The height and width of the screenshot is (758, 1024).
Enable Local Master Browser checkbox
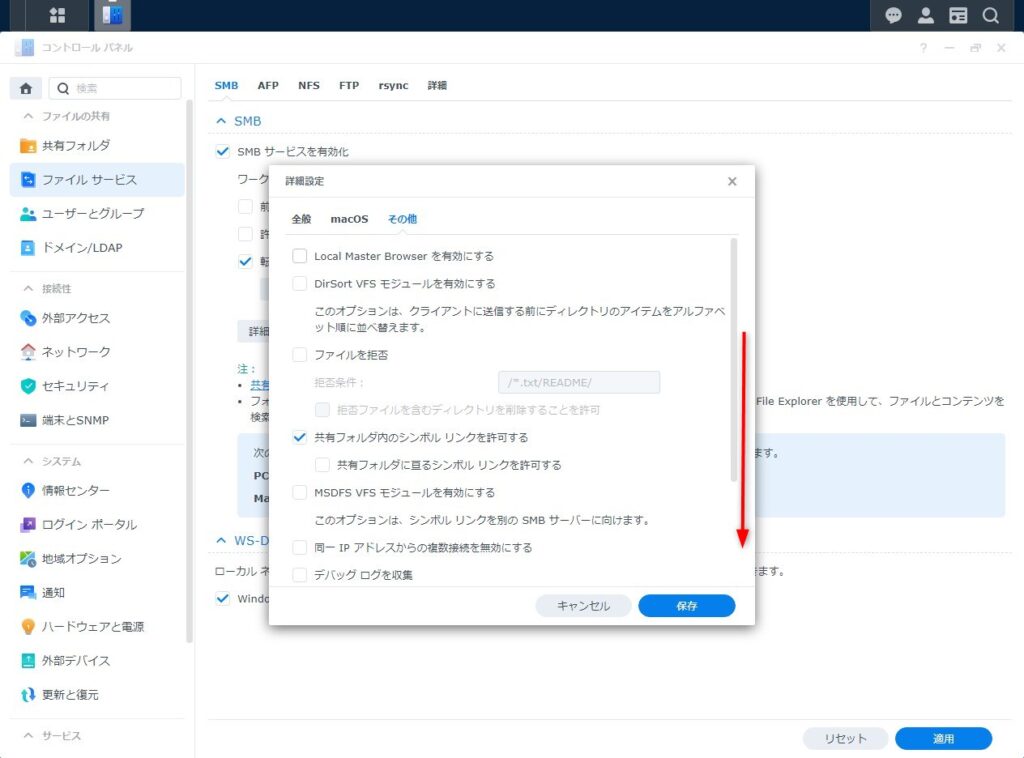point(300,256)
